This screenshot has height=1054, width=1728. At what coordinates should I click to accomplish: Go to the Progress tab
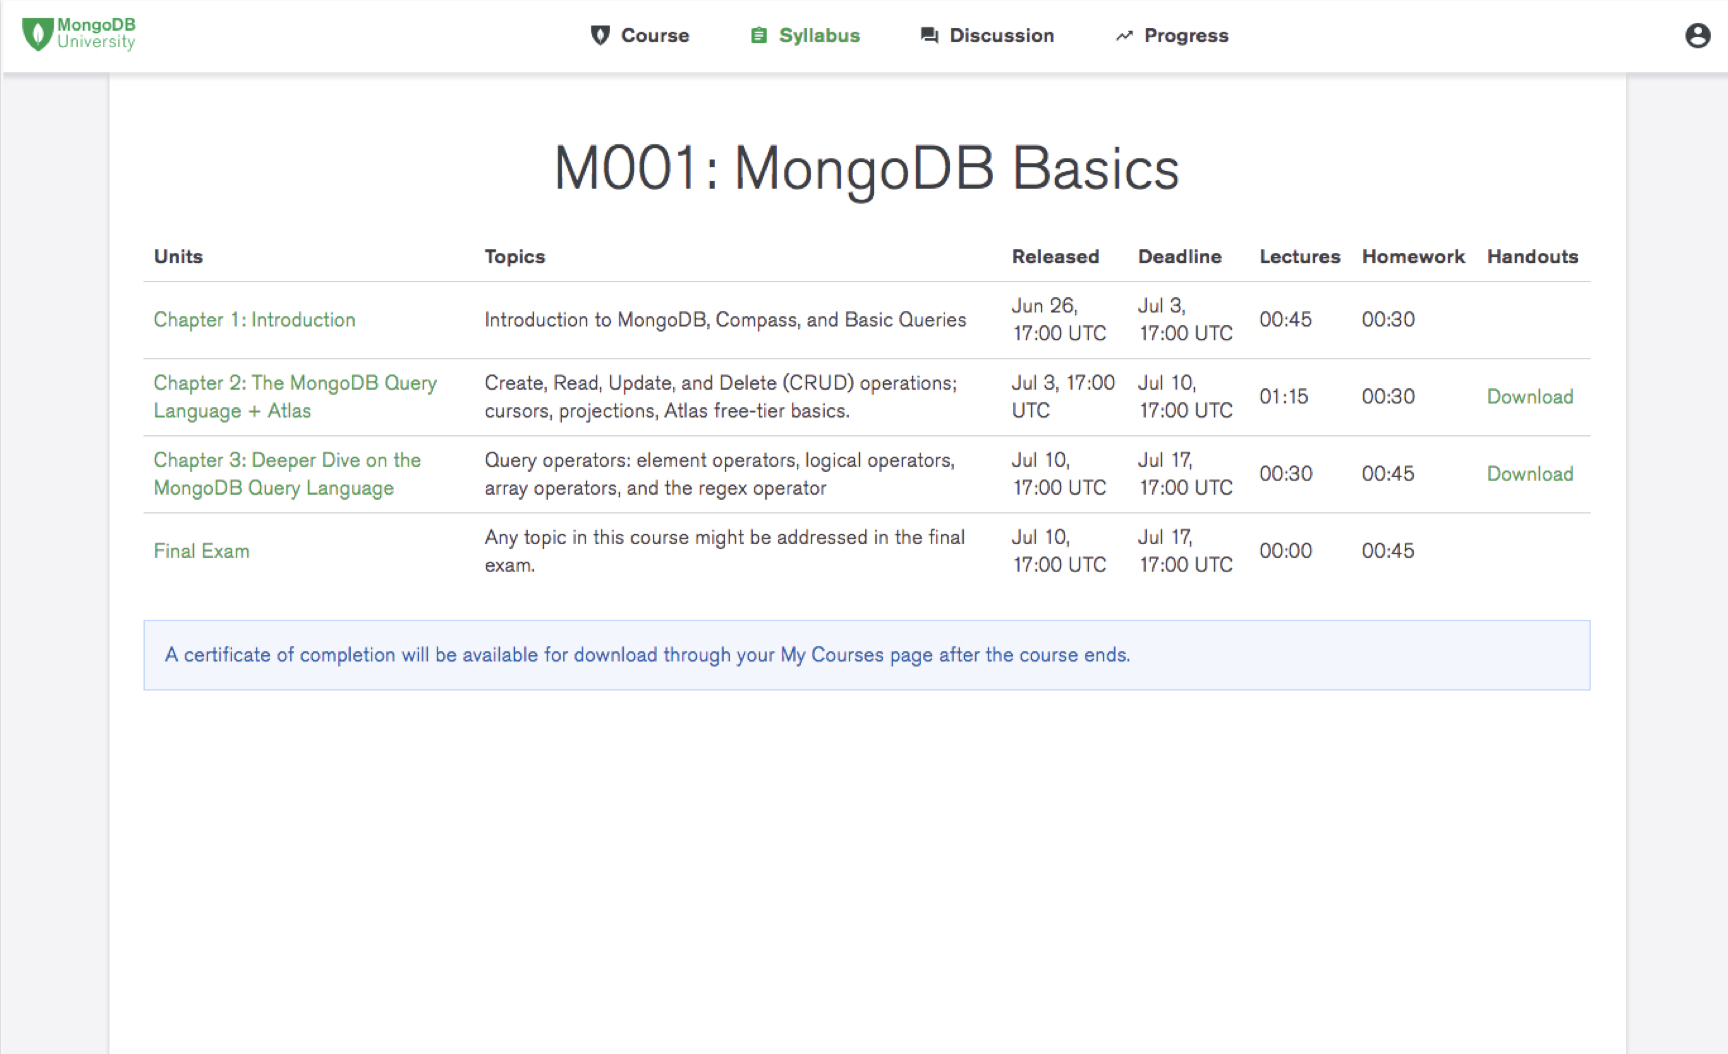pos(1172,36)
